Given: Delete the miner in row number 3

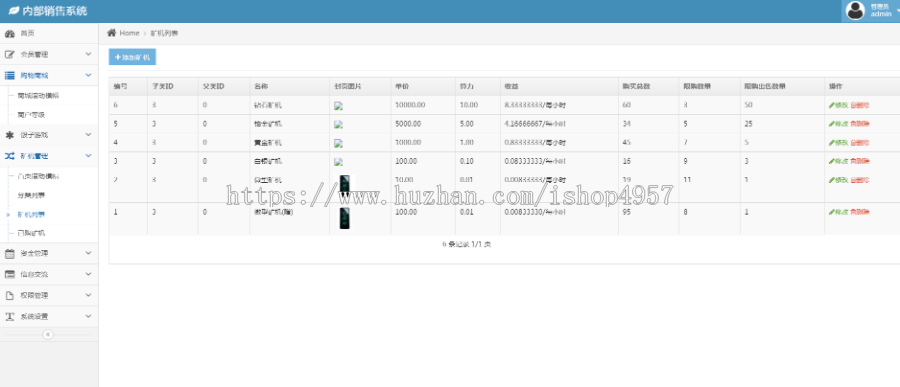Looking at the screenshot, I should [860, 162].
